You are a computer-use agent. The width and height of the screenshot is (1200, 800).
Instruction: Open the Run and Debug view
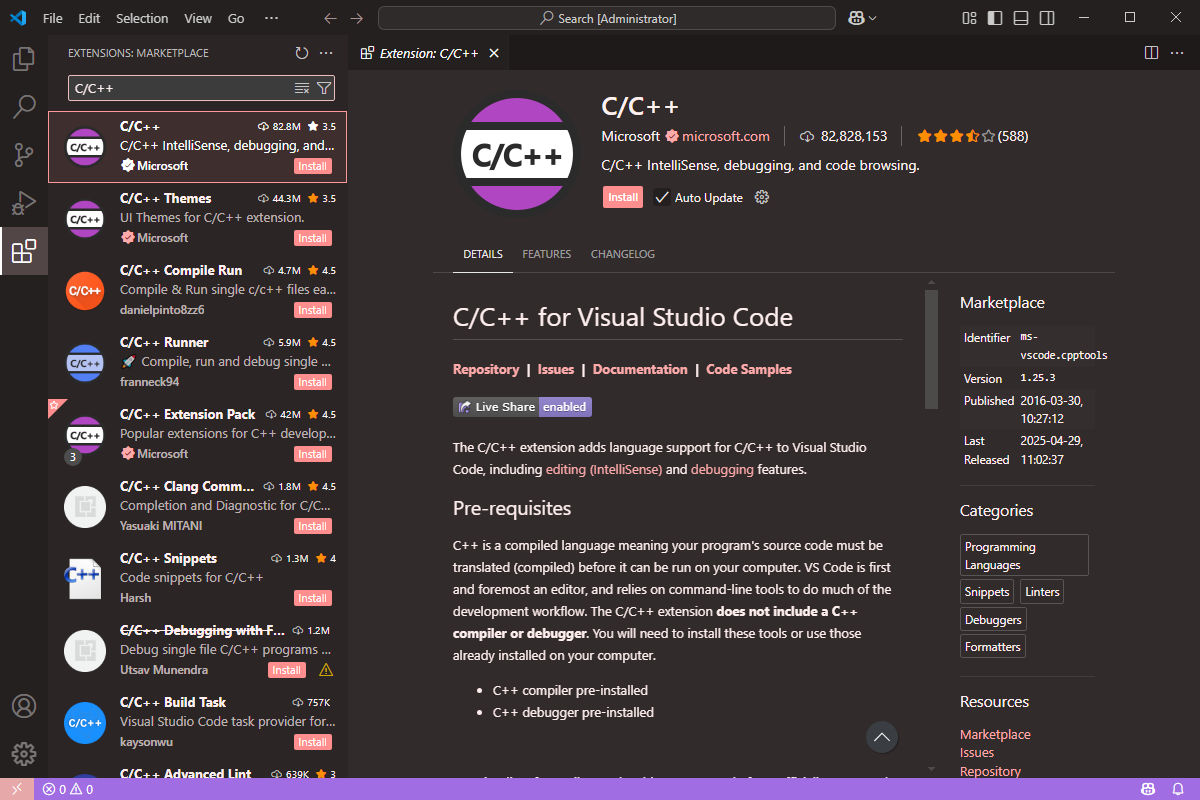point(24,203)
